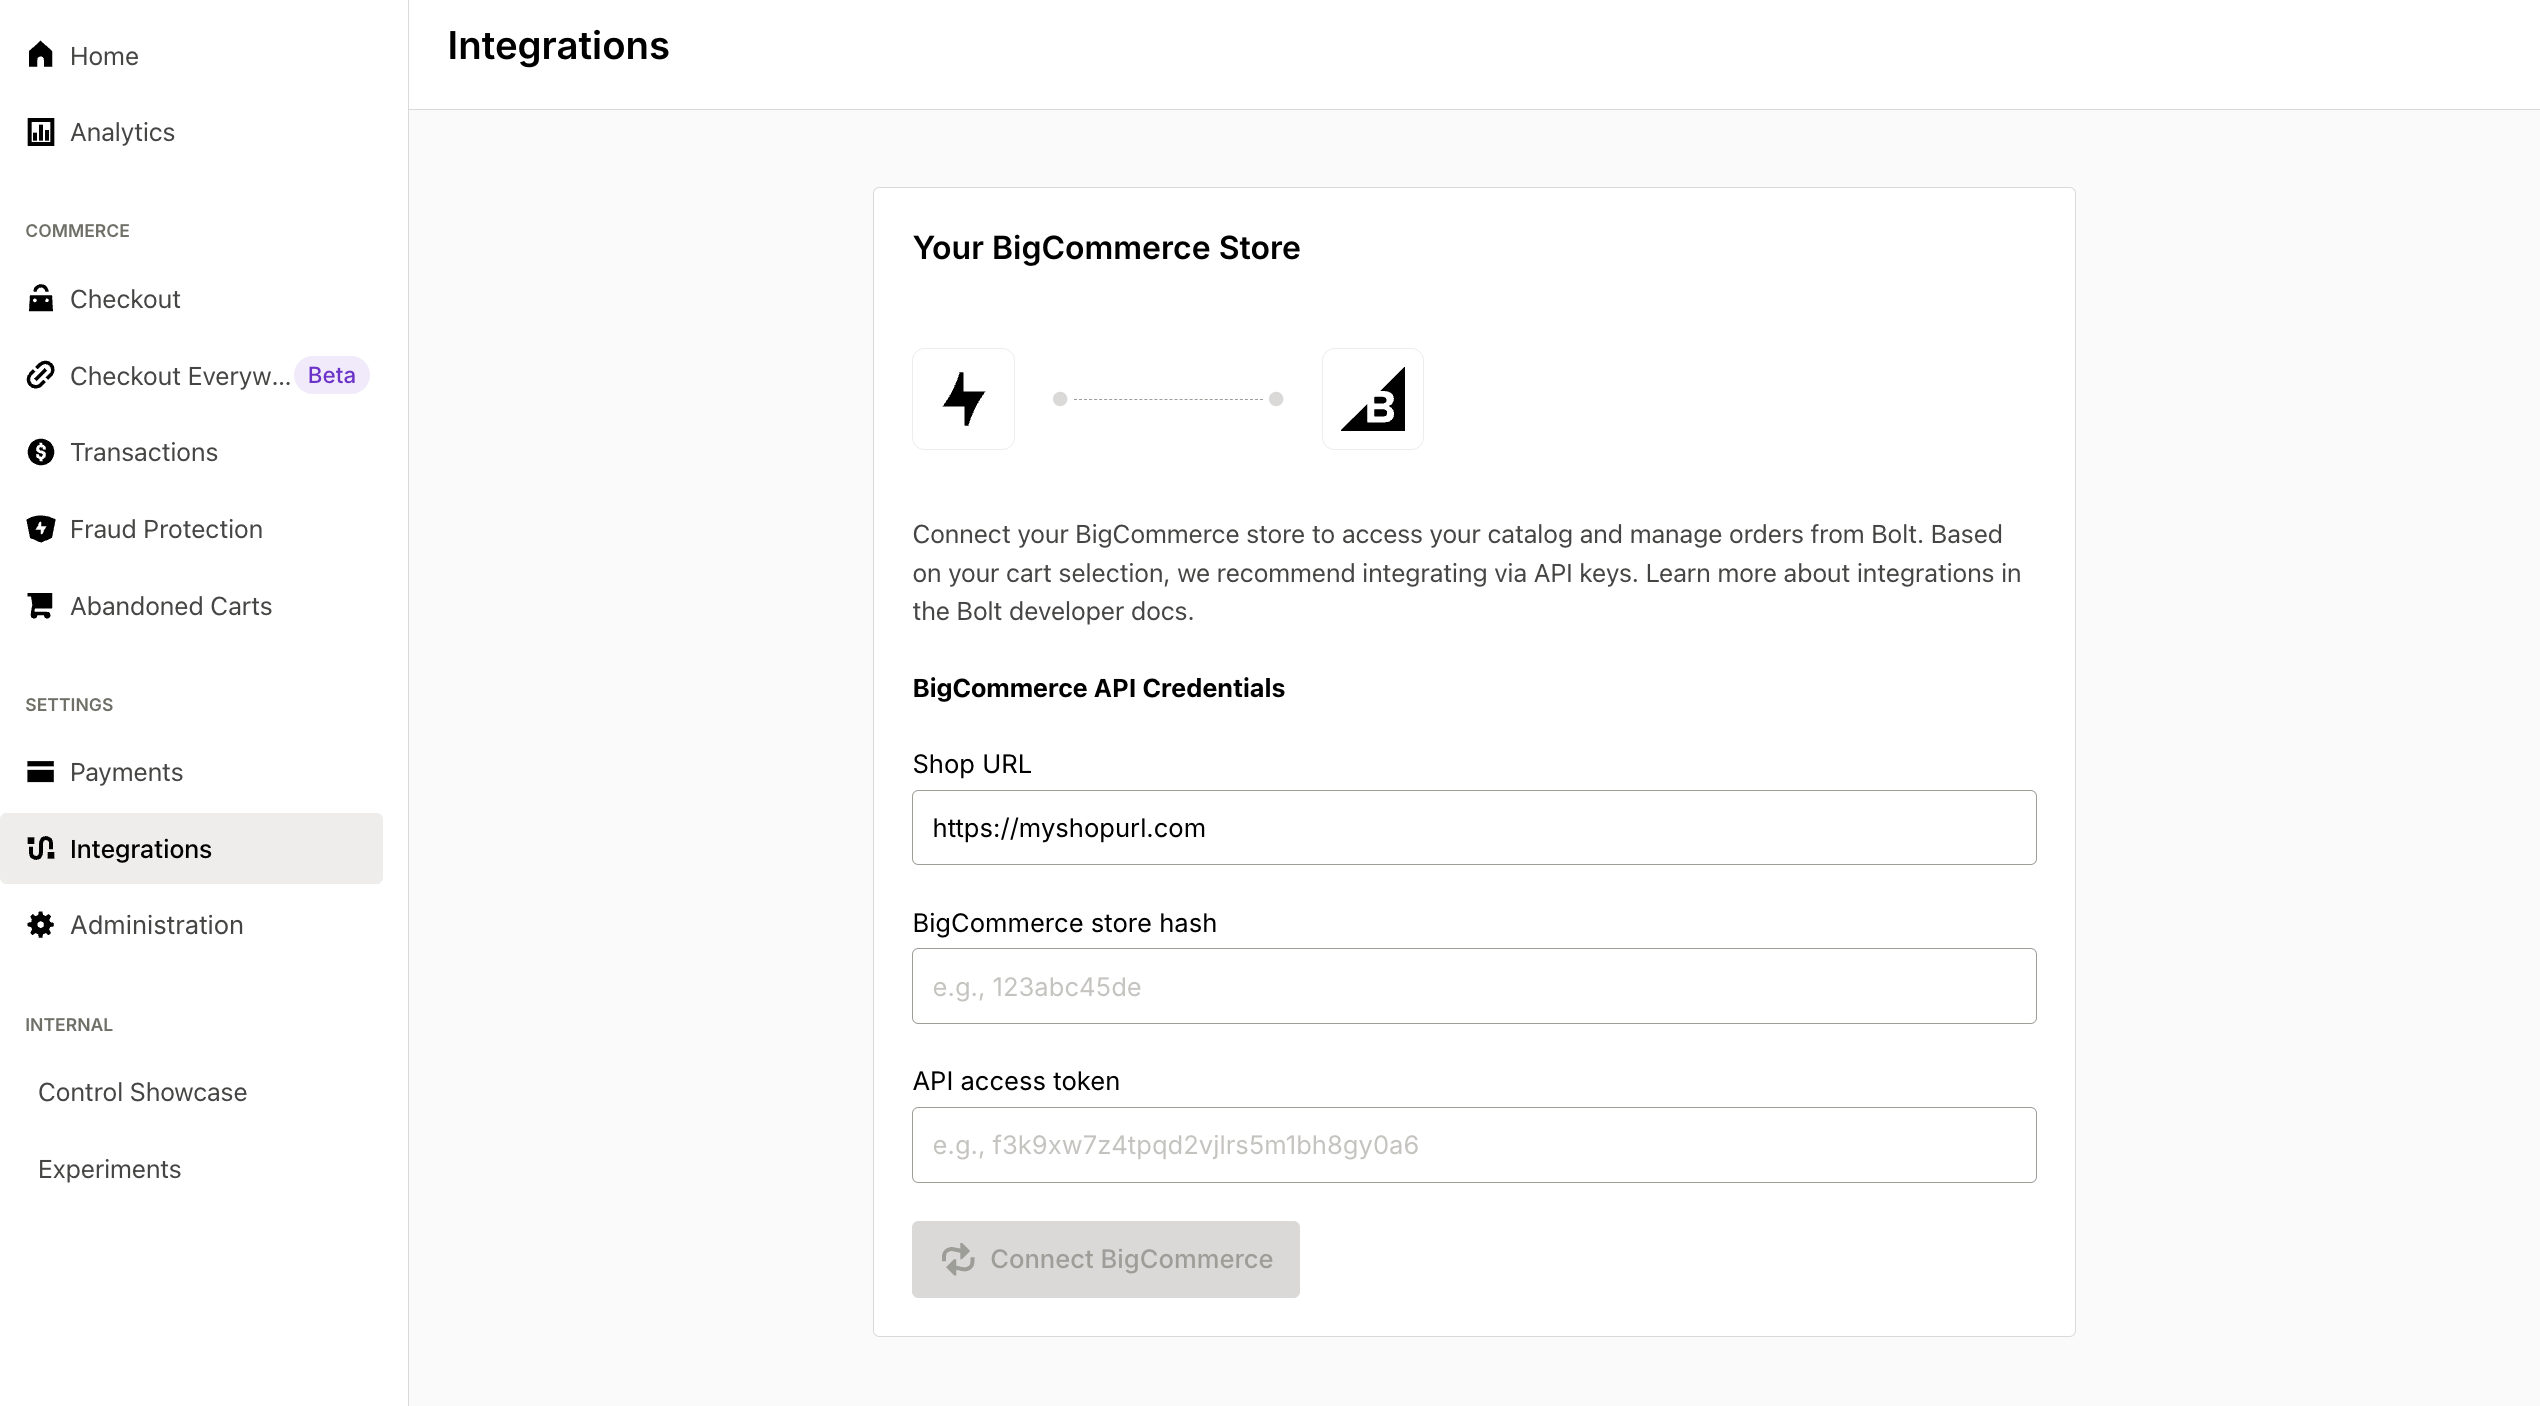Click the Experiments tree item

pyautogui.click(x=109, y=1167)
